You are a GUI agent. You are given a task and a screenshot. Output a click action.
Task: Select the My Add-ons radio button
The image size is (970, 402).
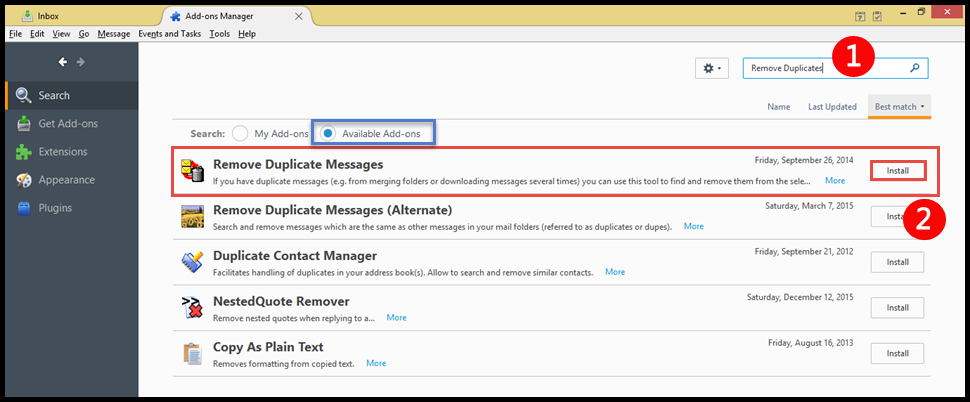(240, 134)
